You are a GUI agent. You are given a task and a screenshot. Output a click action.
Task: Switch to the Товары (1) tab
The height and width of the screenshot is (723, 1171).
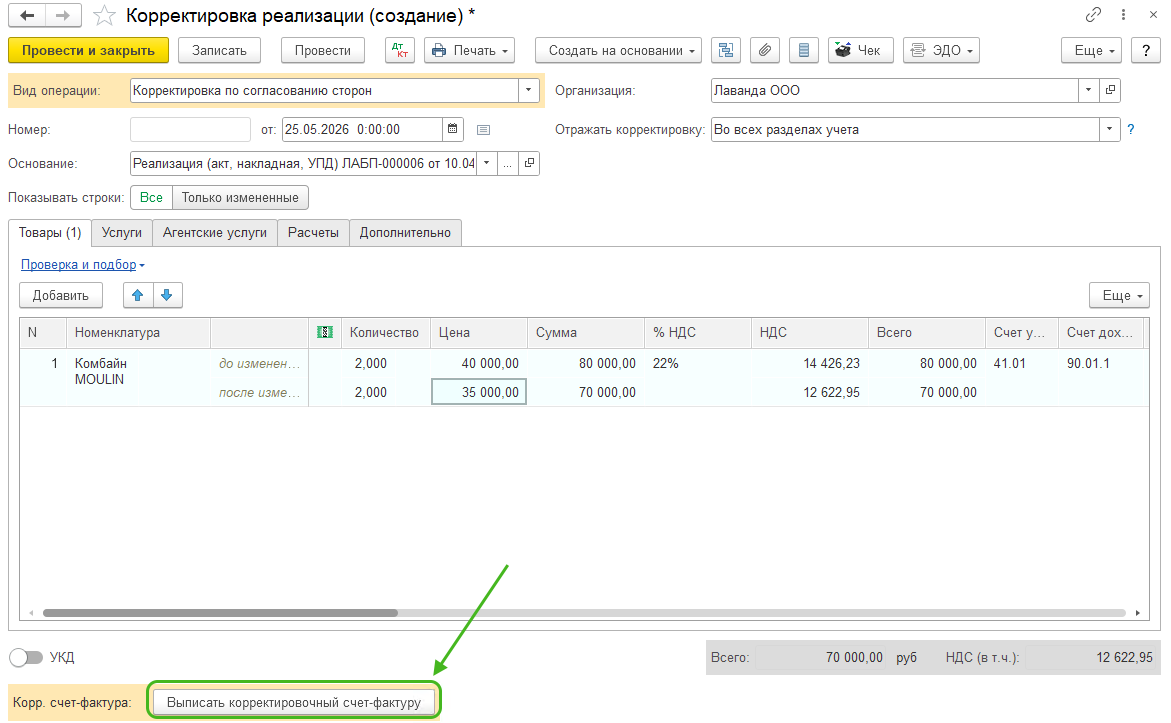tap(50, 232)
